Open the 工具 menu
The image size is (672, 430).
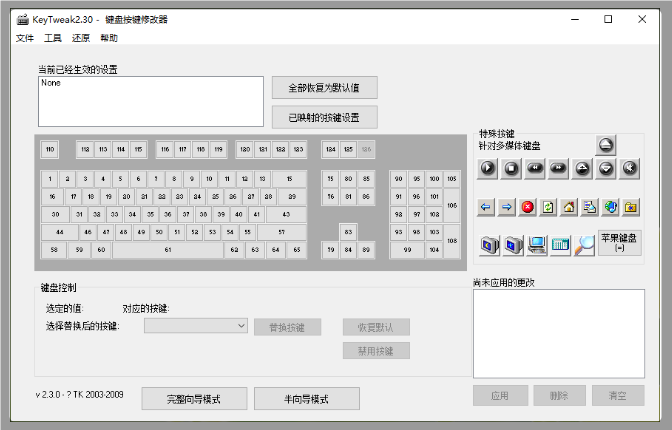click(53, 38)
